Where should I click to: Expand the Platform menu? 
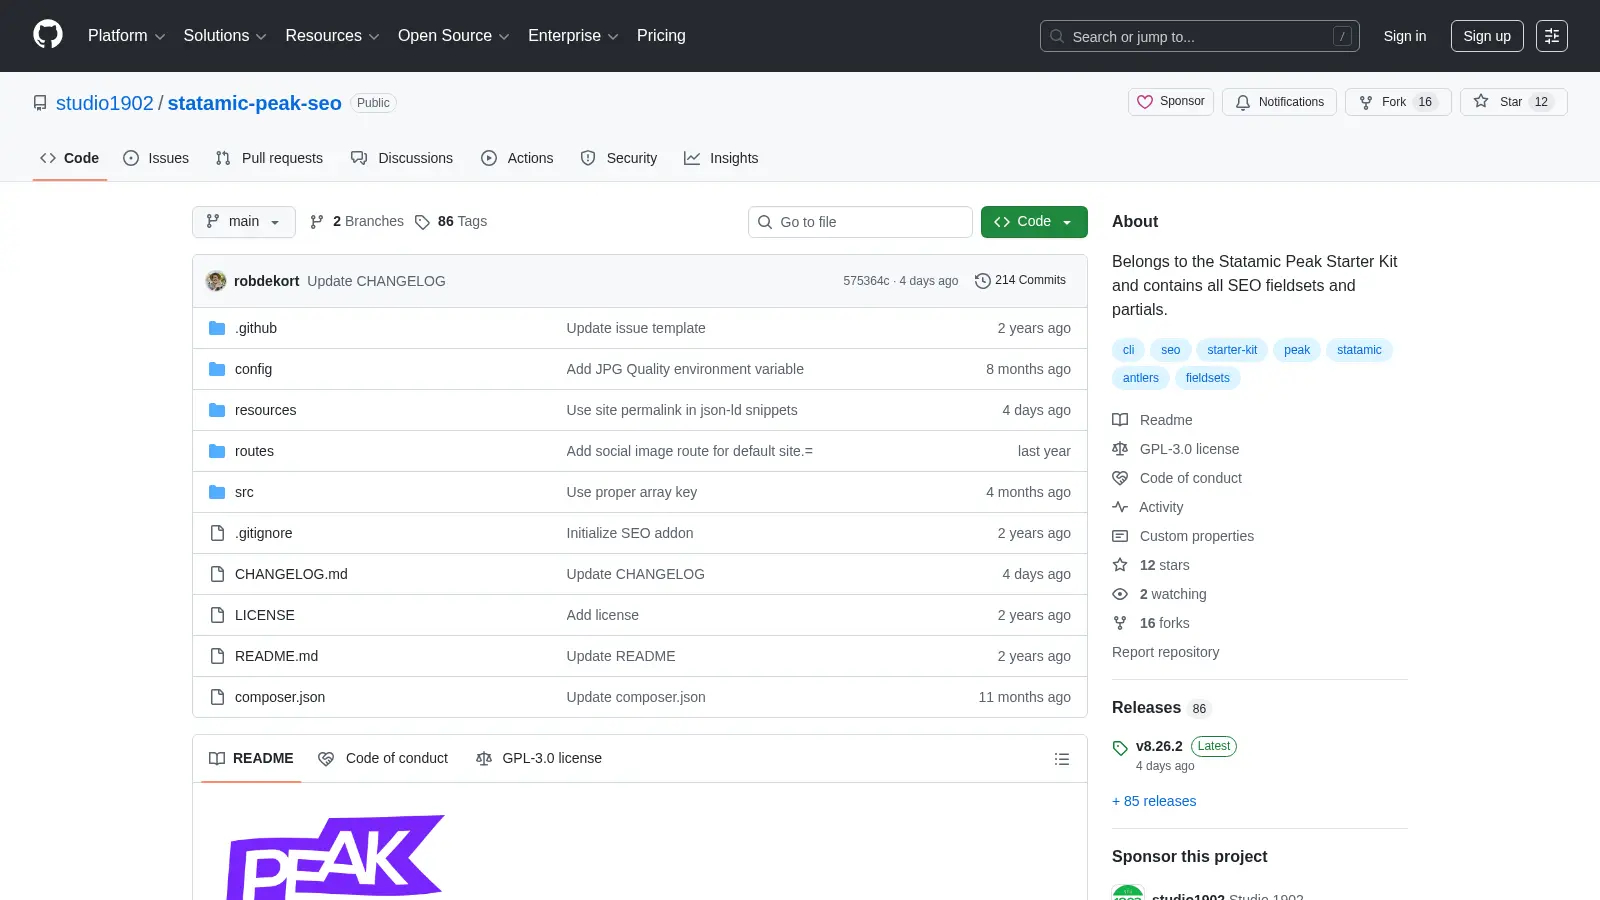[x=126, y=36]
